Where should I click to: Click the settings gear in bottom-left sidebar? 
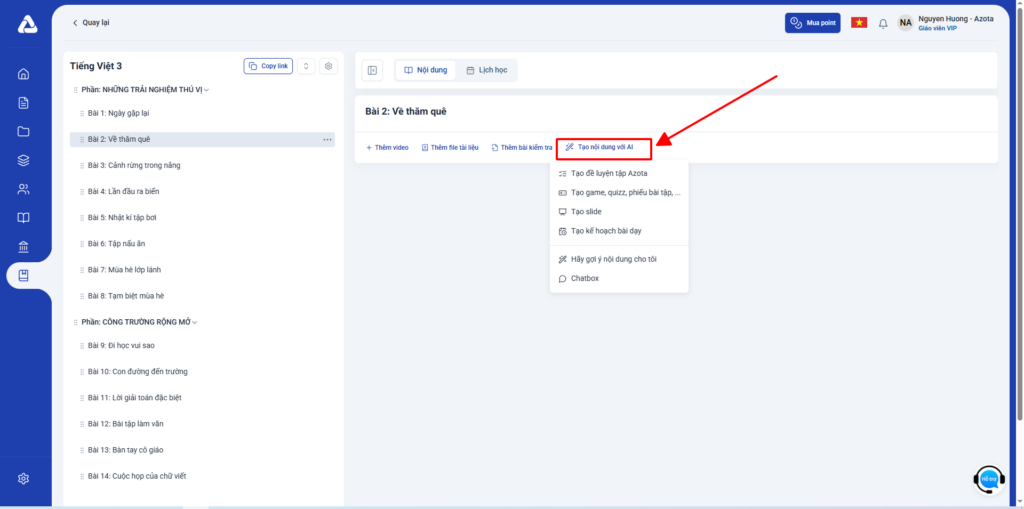click(24, 479)
